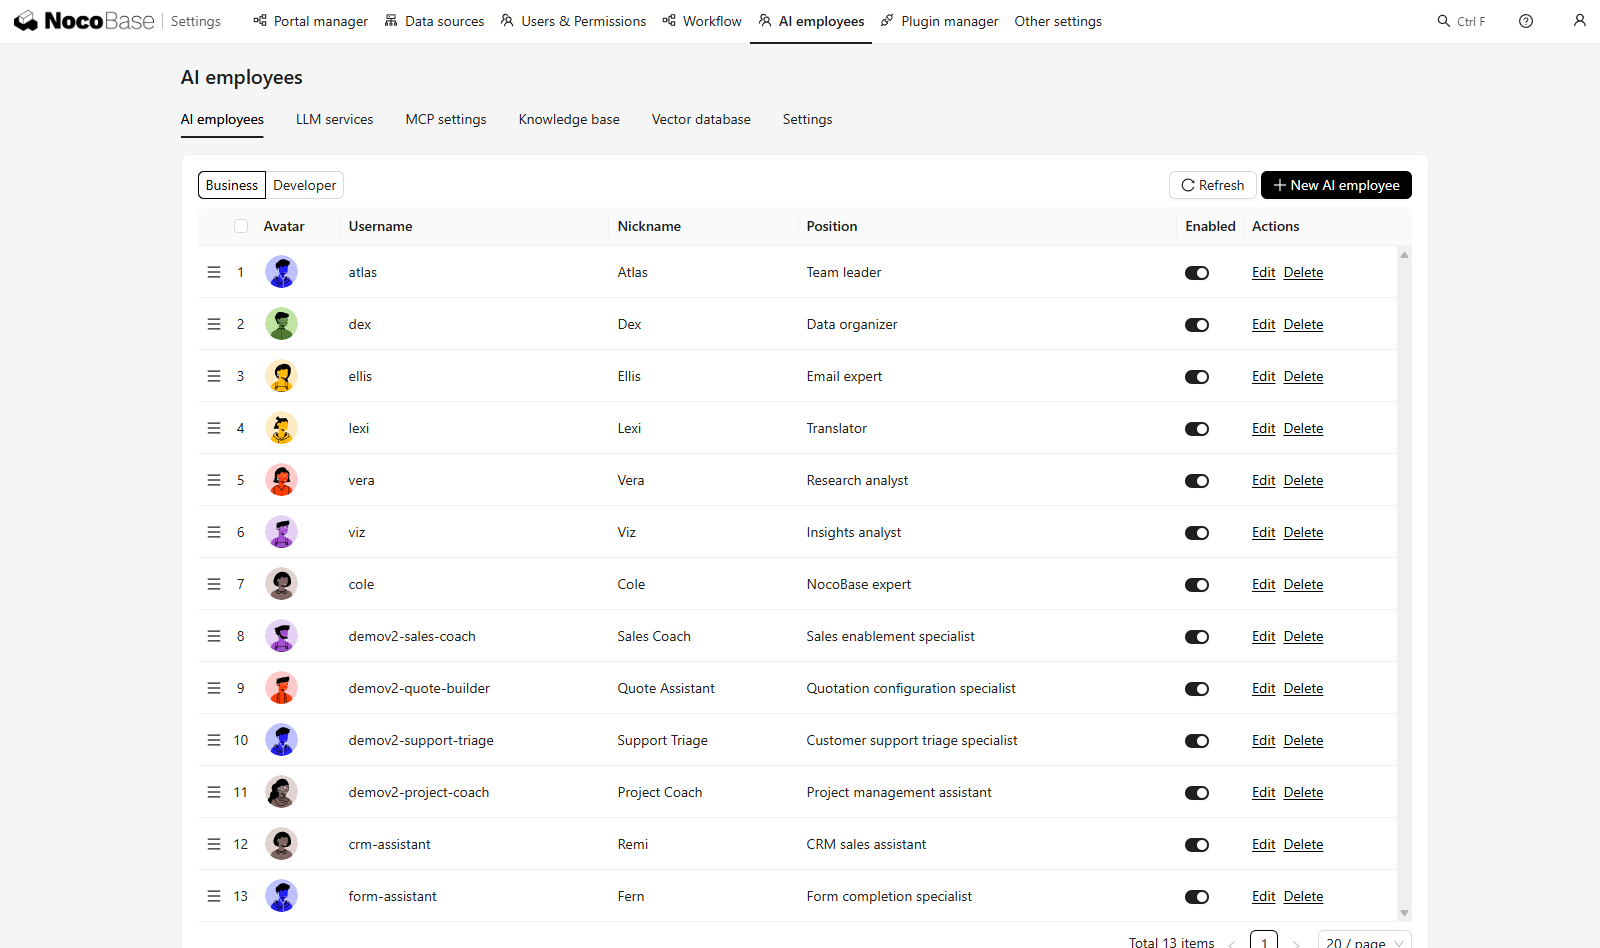1600x948 pixels.
Task: Click the drag handle for vera row
Action: [x=214, y=480]
